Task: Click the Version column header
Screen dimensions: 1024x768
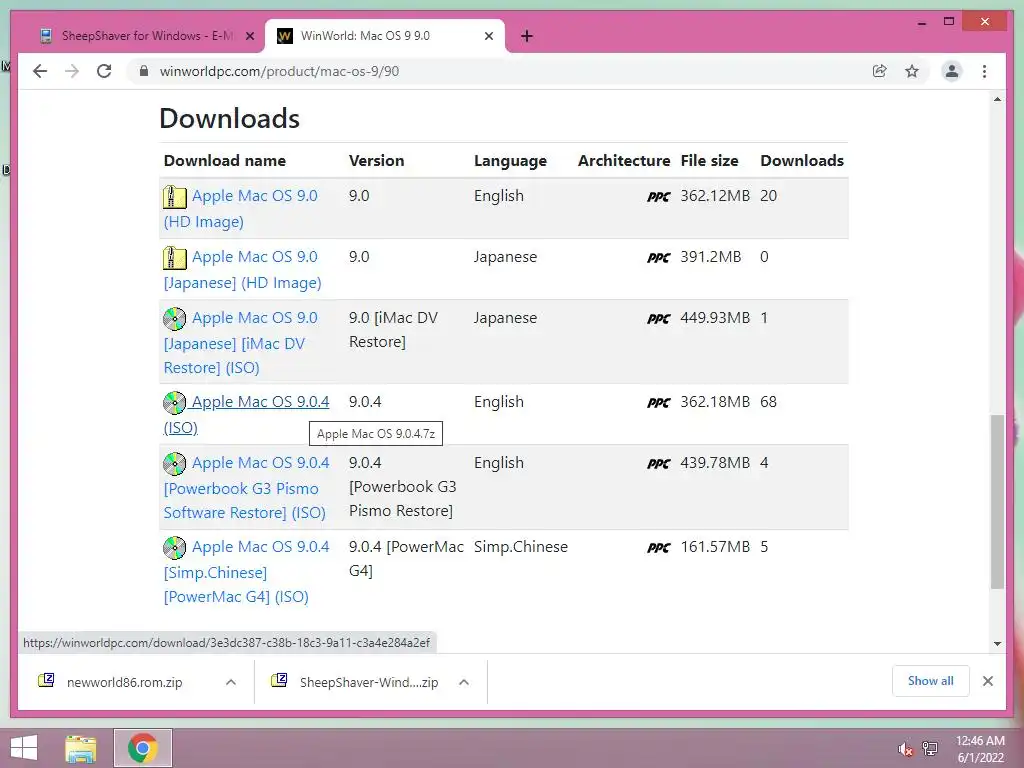Action: coord(376,161)
